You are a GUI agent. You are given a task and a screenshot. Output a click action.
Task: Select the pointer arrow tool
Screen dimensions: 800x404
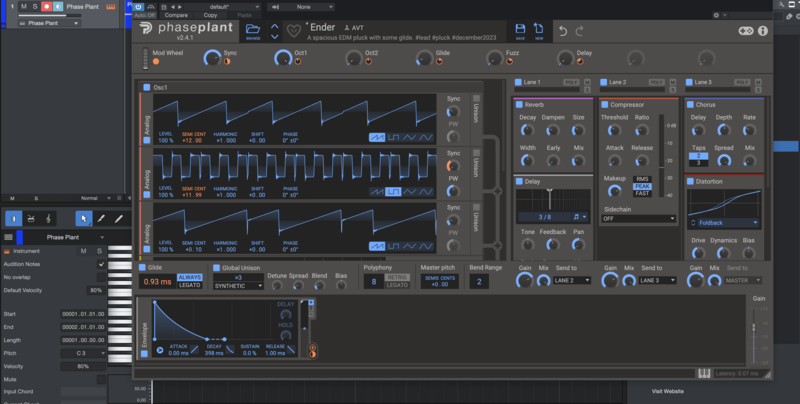(83, 218)
